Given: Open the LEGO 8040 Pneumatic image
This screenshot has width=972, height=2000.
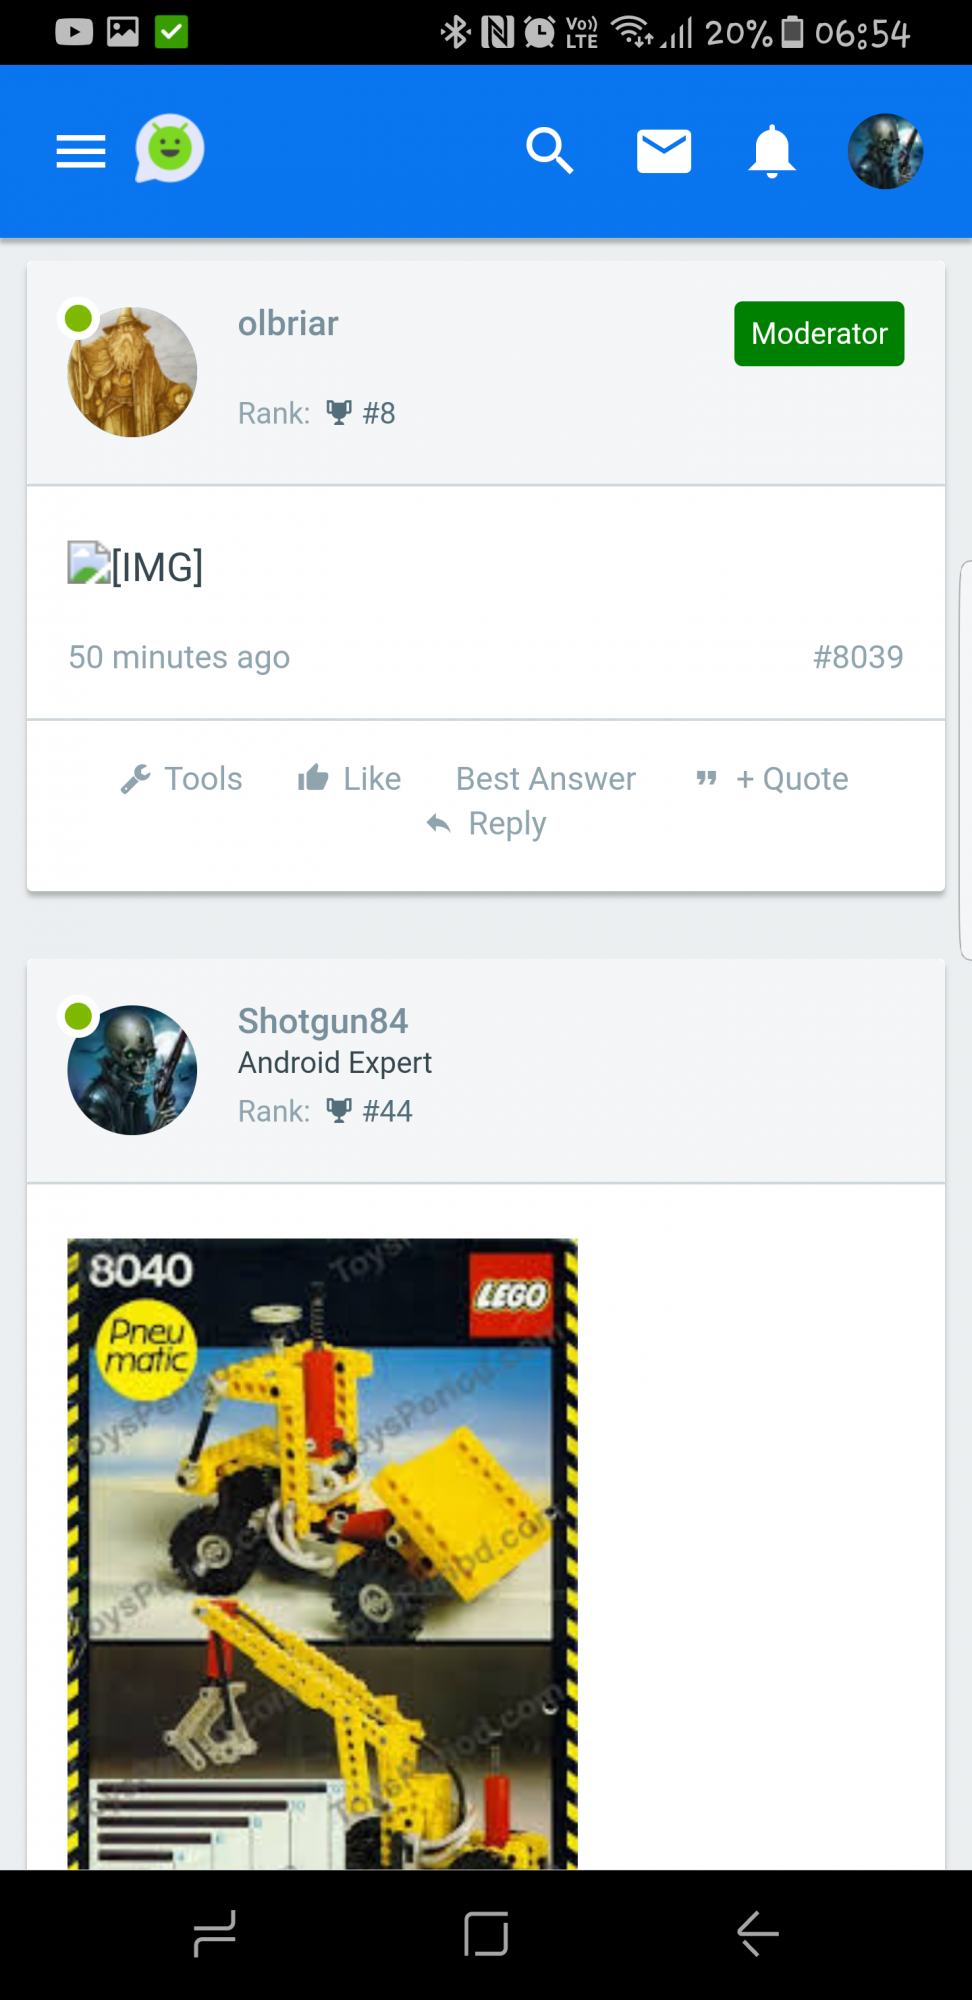Looking at the screenshot, I should tap(322, 1554).
